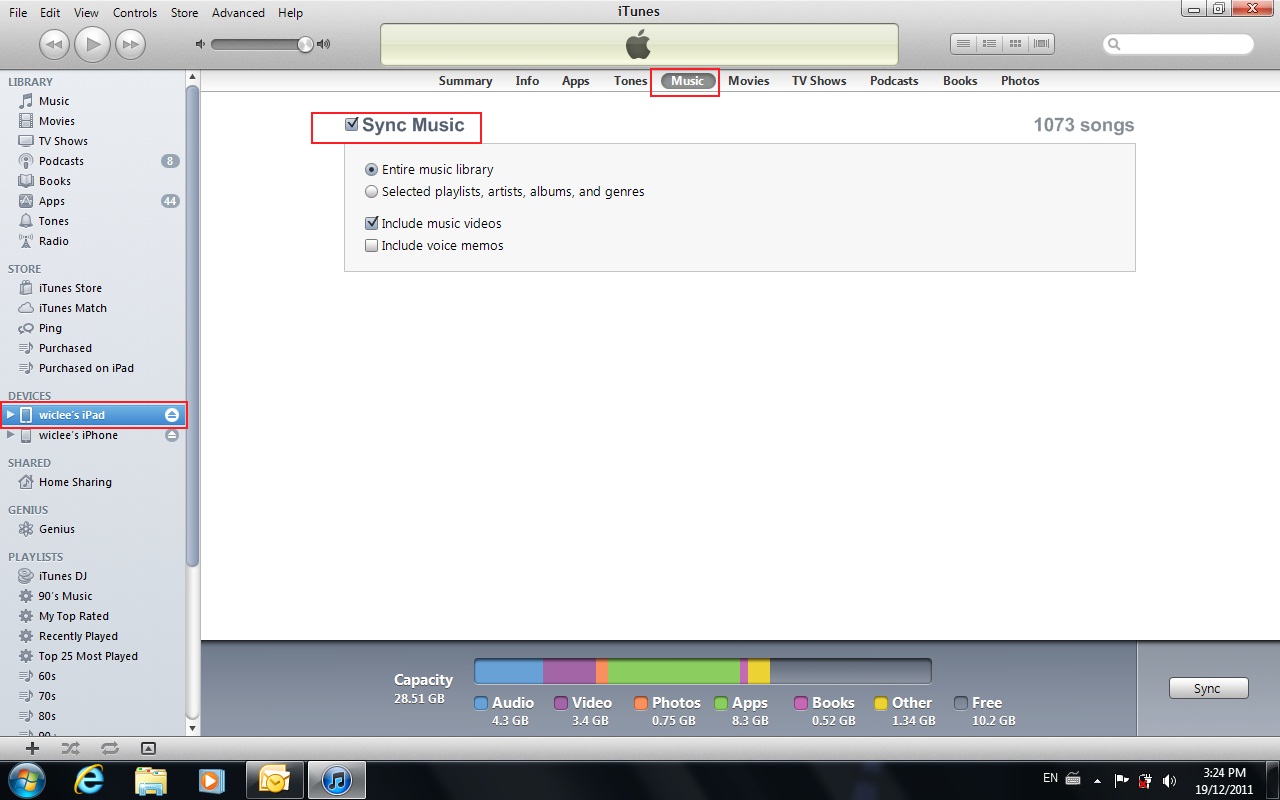Screen dimensions: 1280x800
Task: Open the Purchased playlist
Action: pos(65,348)
